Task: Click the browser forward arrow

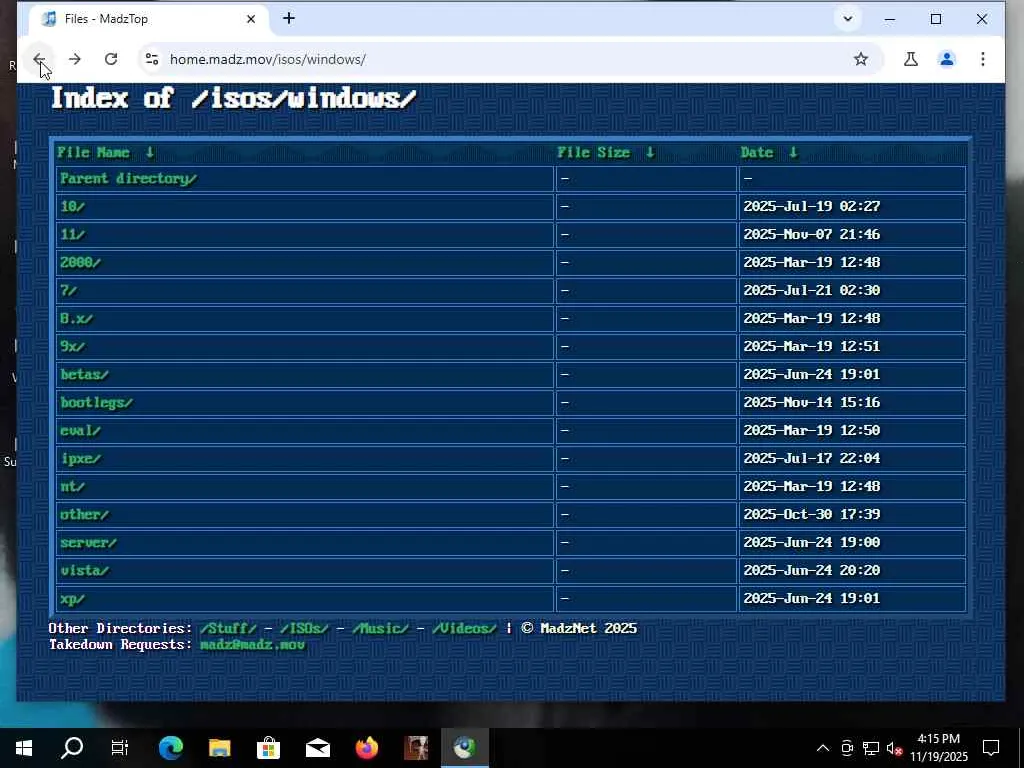Action: click(x=74, y=59)
